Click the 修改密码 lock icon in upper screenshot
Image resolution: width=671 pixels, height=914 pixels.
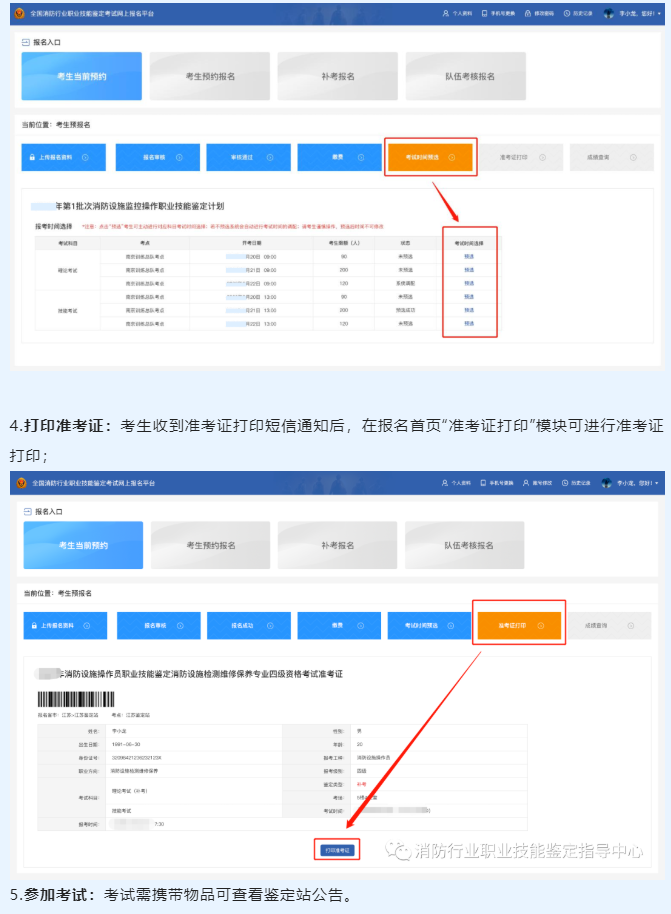click(x=529, y=14)
